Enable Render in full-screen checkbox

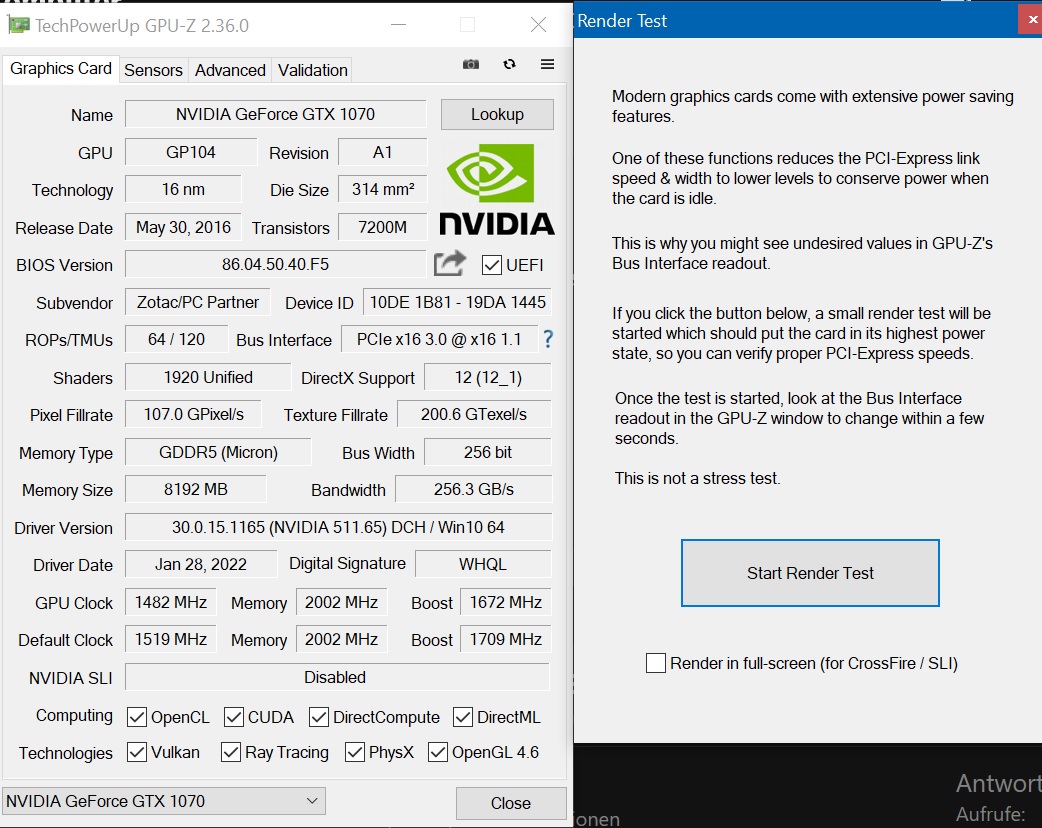click(x=656, y=663)
